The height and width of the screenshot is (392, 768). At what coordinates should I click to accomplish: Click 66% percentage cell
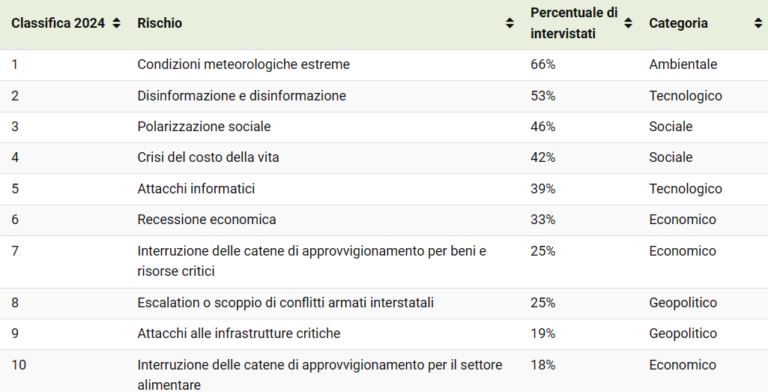click(x=543, y=65)
